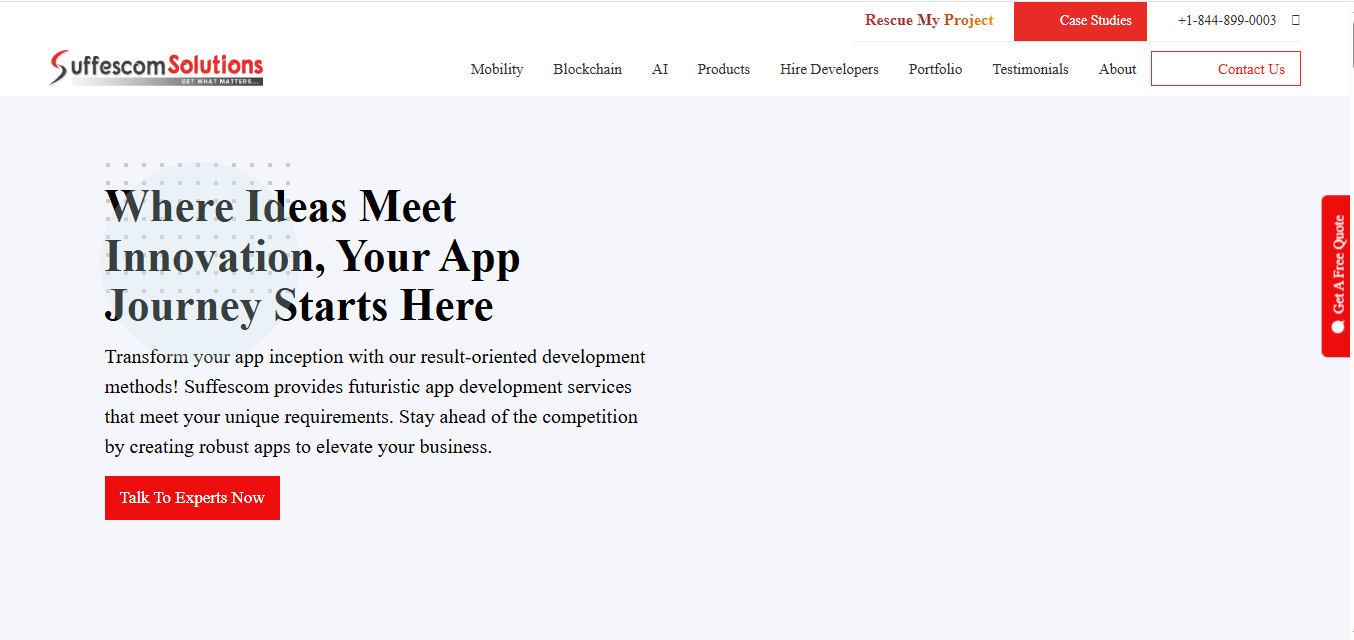Click the 'Transform your app inception' paragraph text
This screenshot has height=640, width=1354.
click(x=375, y=402)
